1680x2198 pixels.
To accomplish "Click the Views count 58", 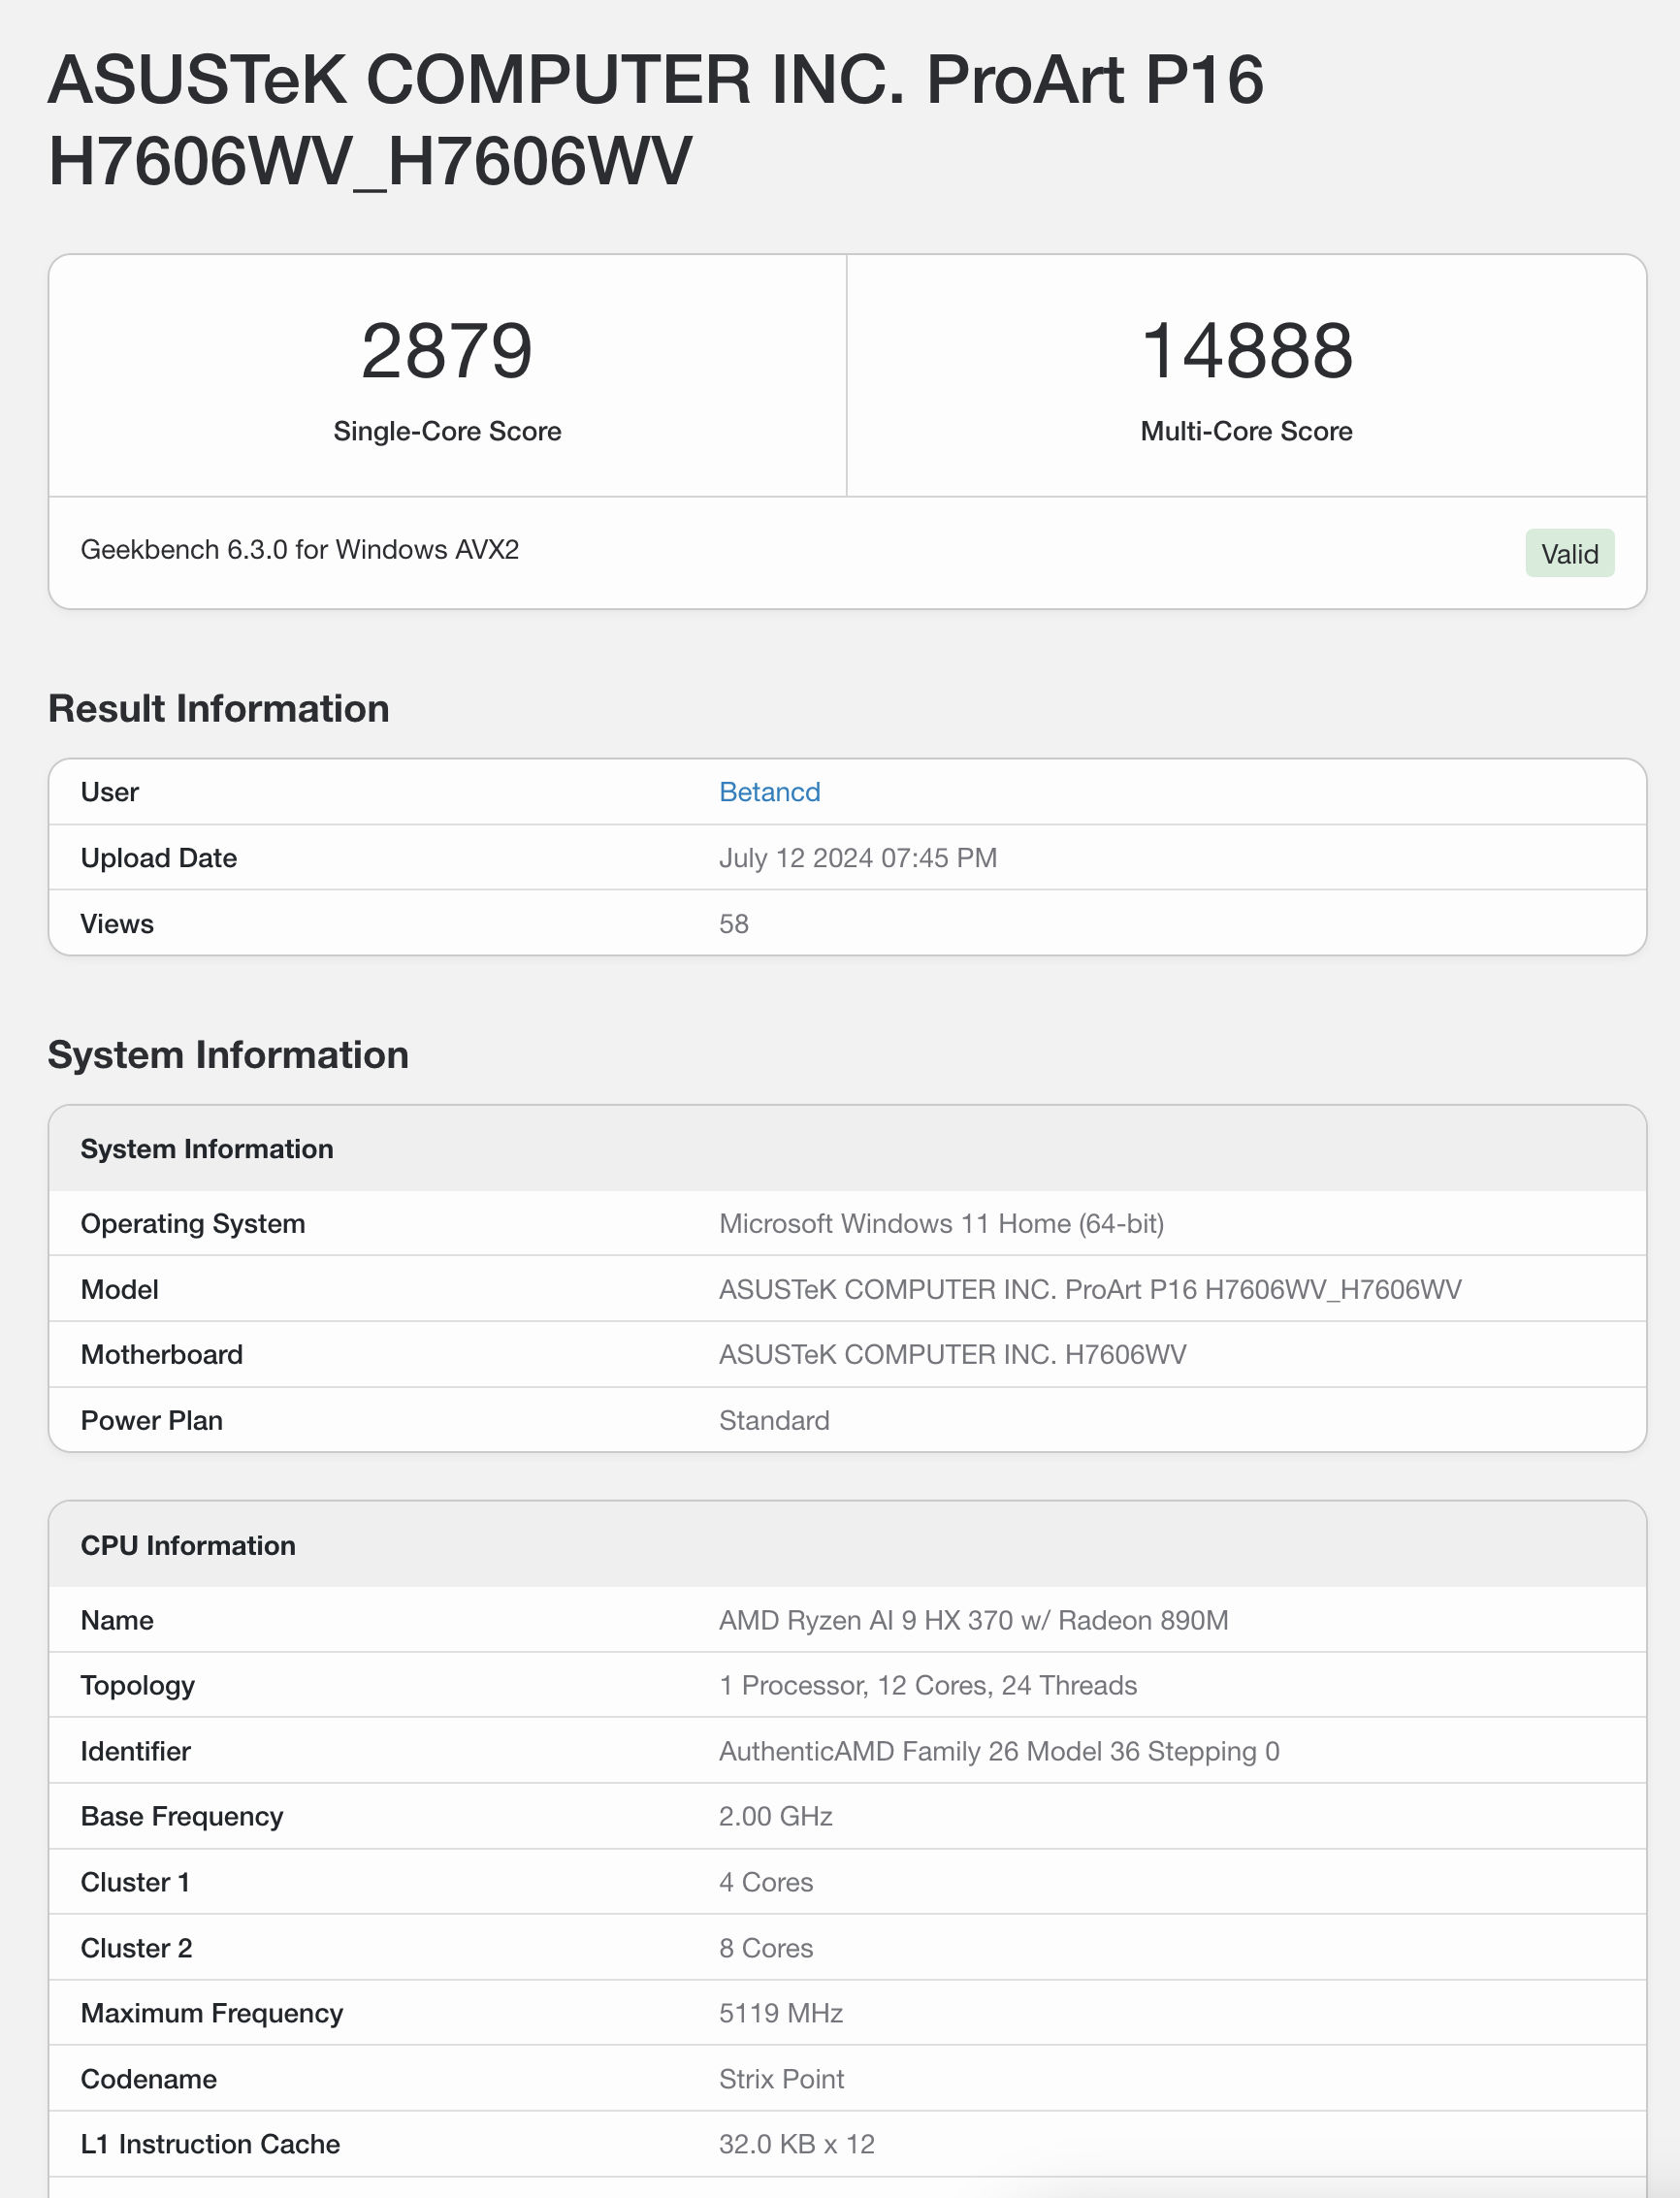I will [x=734, y=924].
